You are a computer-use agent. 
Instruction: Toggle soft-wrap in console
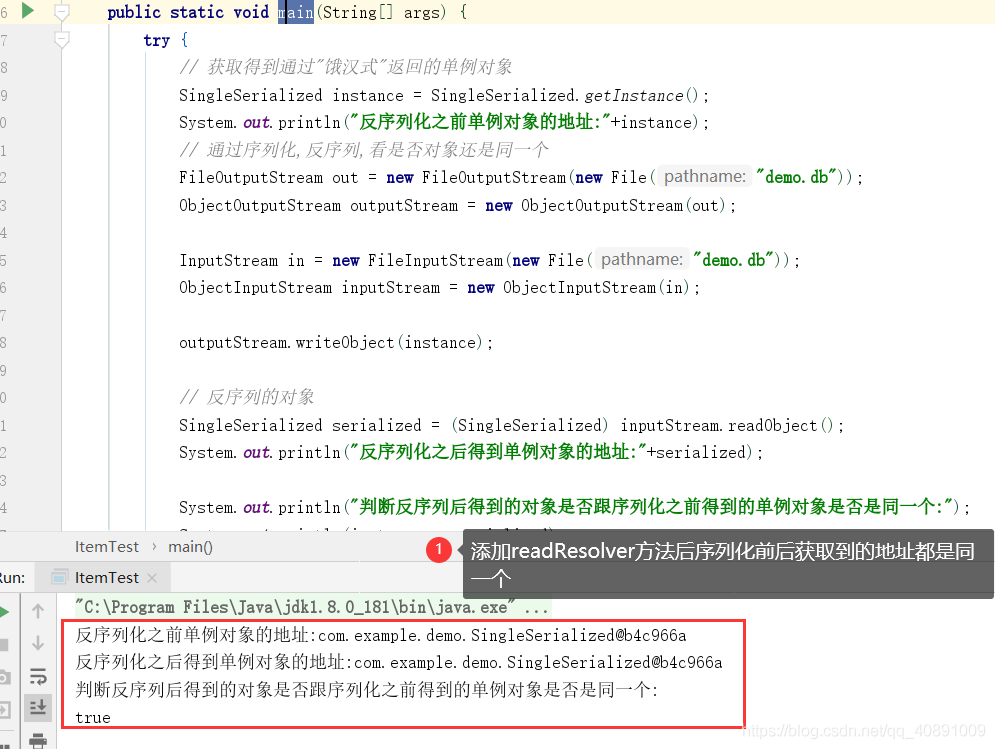[x=38, y=676]
